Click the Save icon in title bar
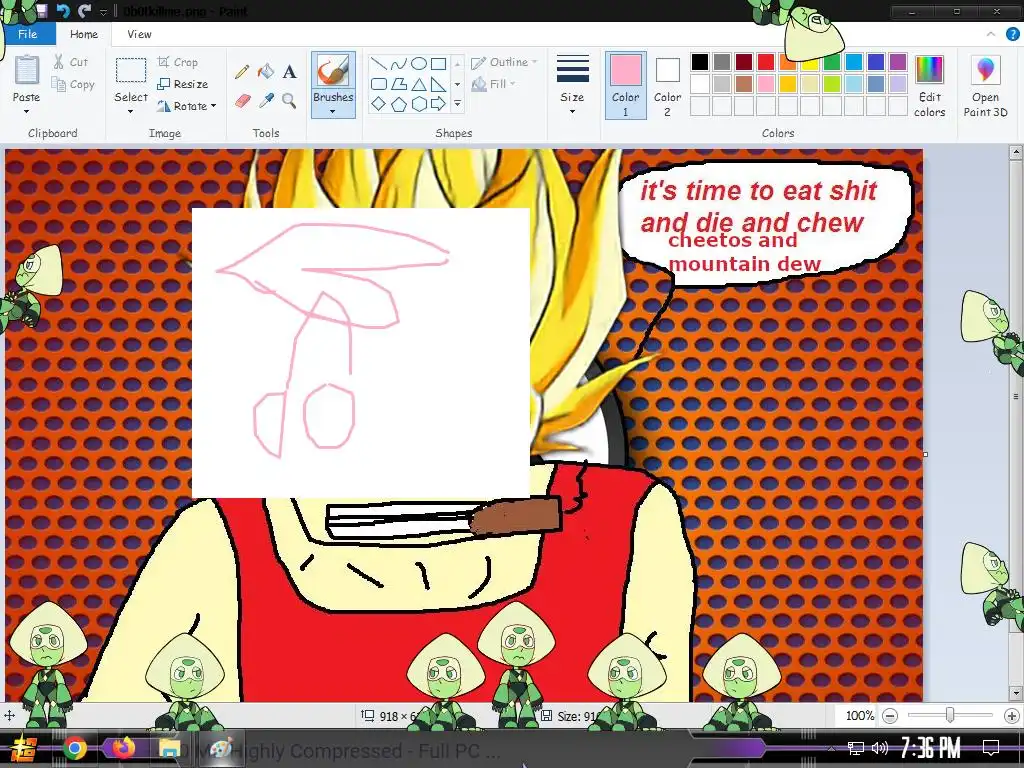Screen dimensions: 1024x768 pyautogui.click(x=41, y=10)
